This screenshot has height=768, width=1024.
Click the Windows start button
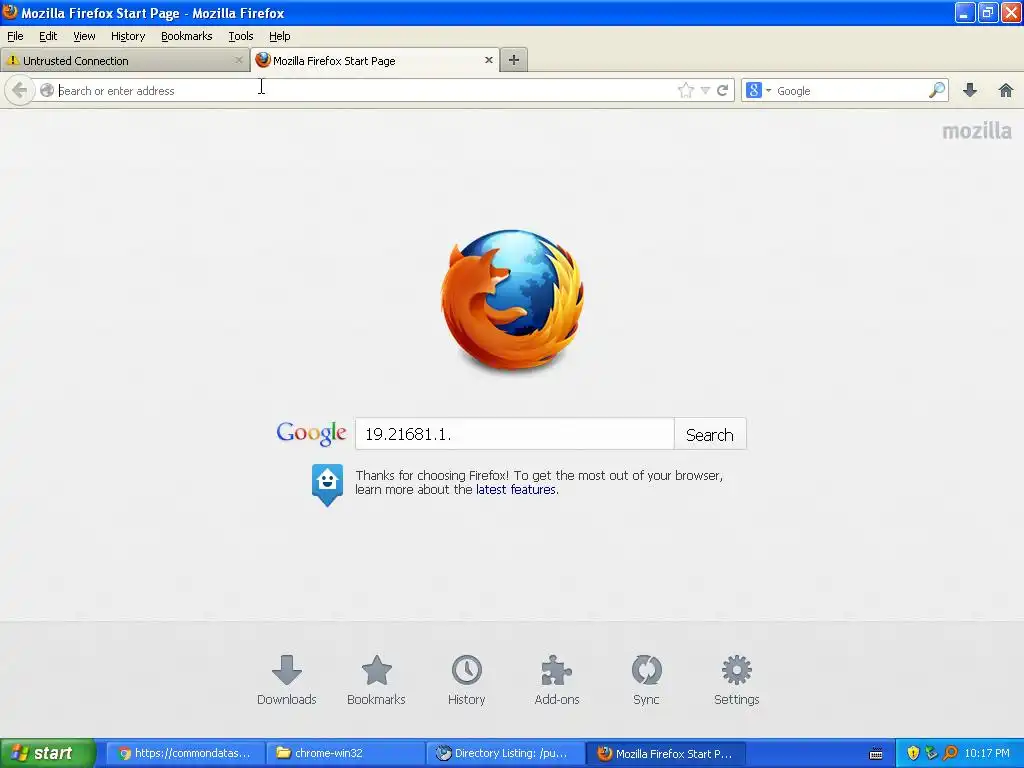coord(48,753)
